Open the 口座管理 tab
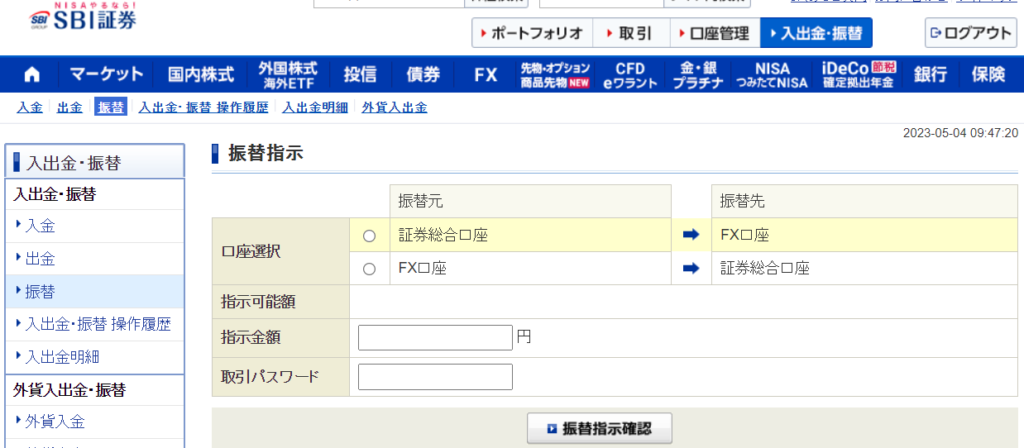Viewport: 1024px width, 448px height. click(712, 33)
